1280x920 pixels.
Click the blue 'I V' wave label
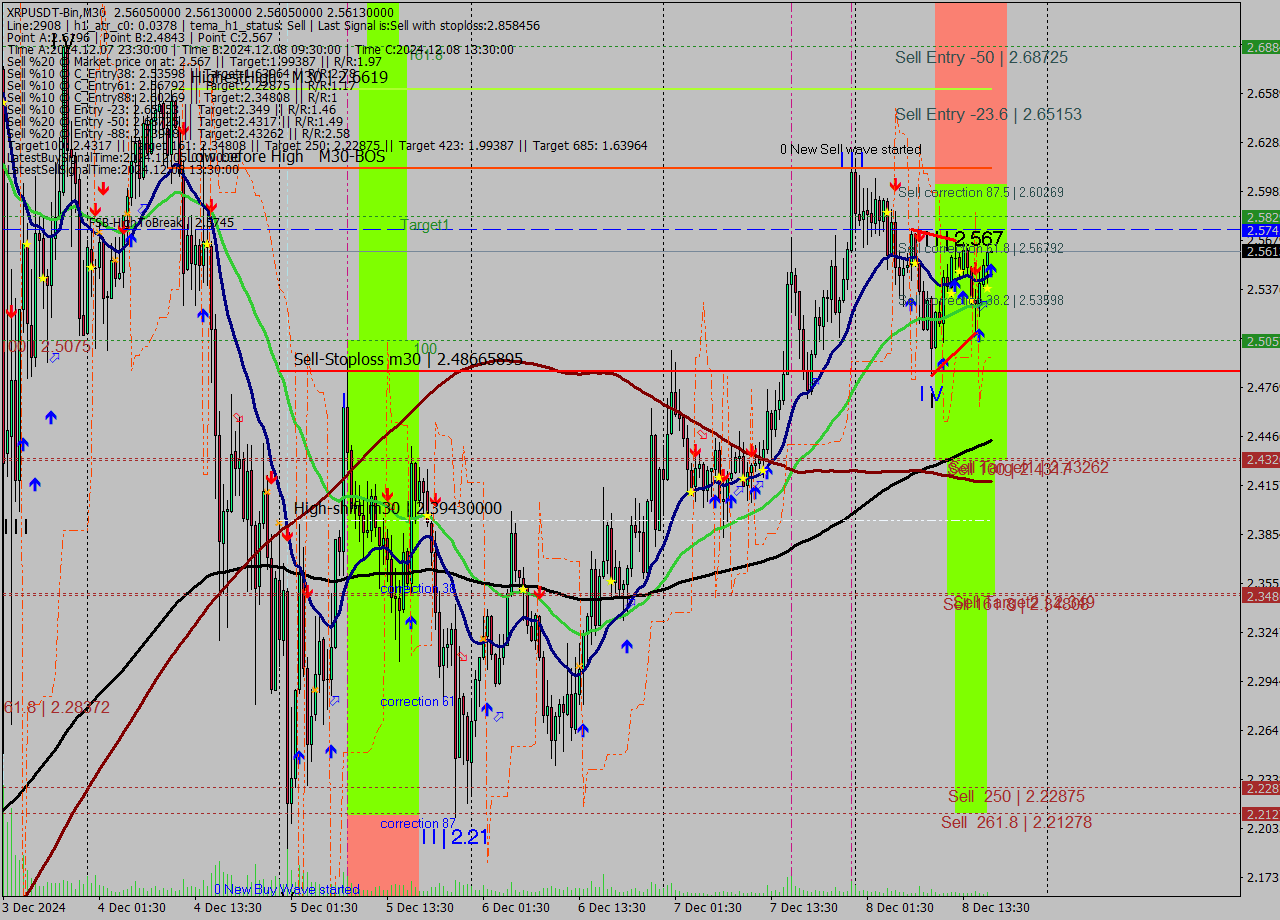[x=931, y=394]
